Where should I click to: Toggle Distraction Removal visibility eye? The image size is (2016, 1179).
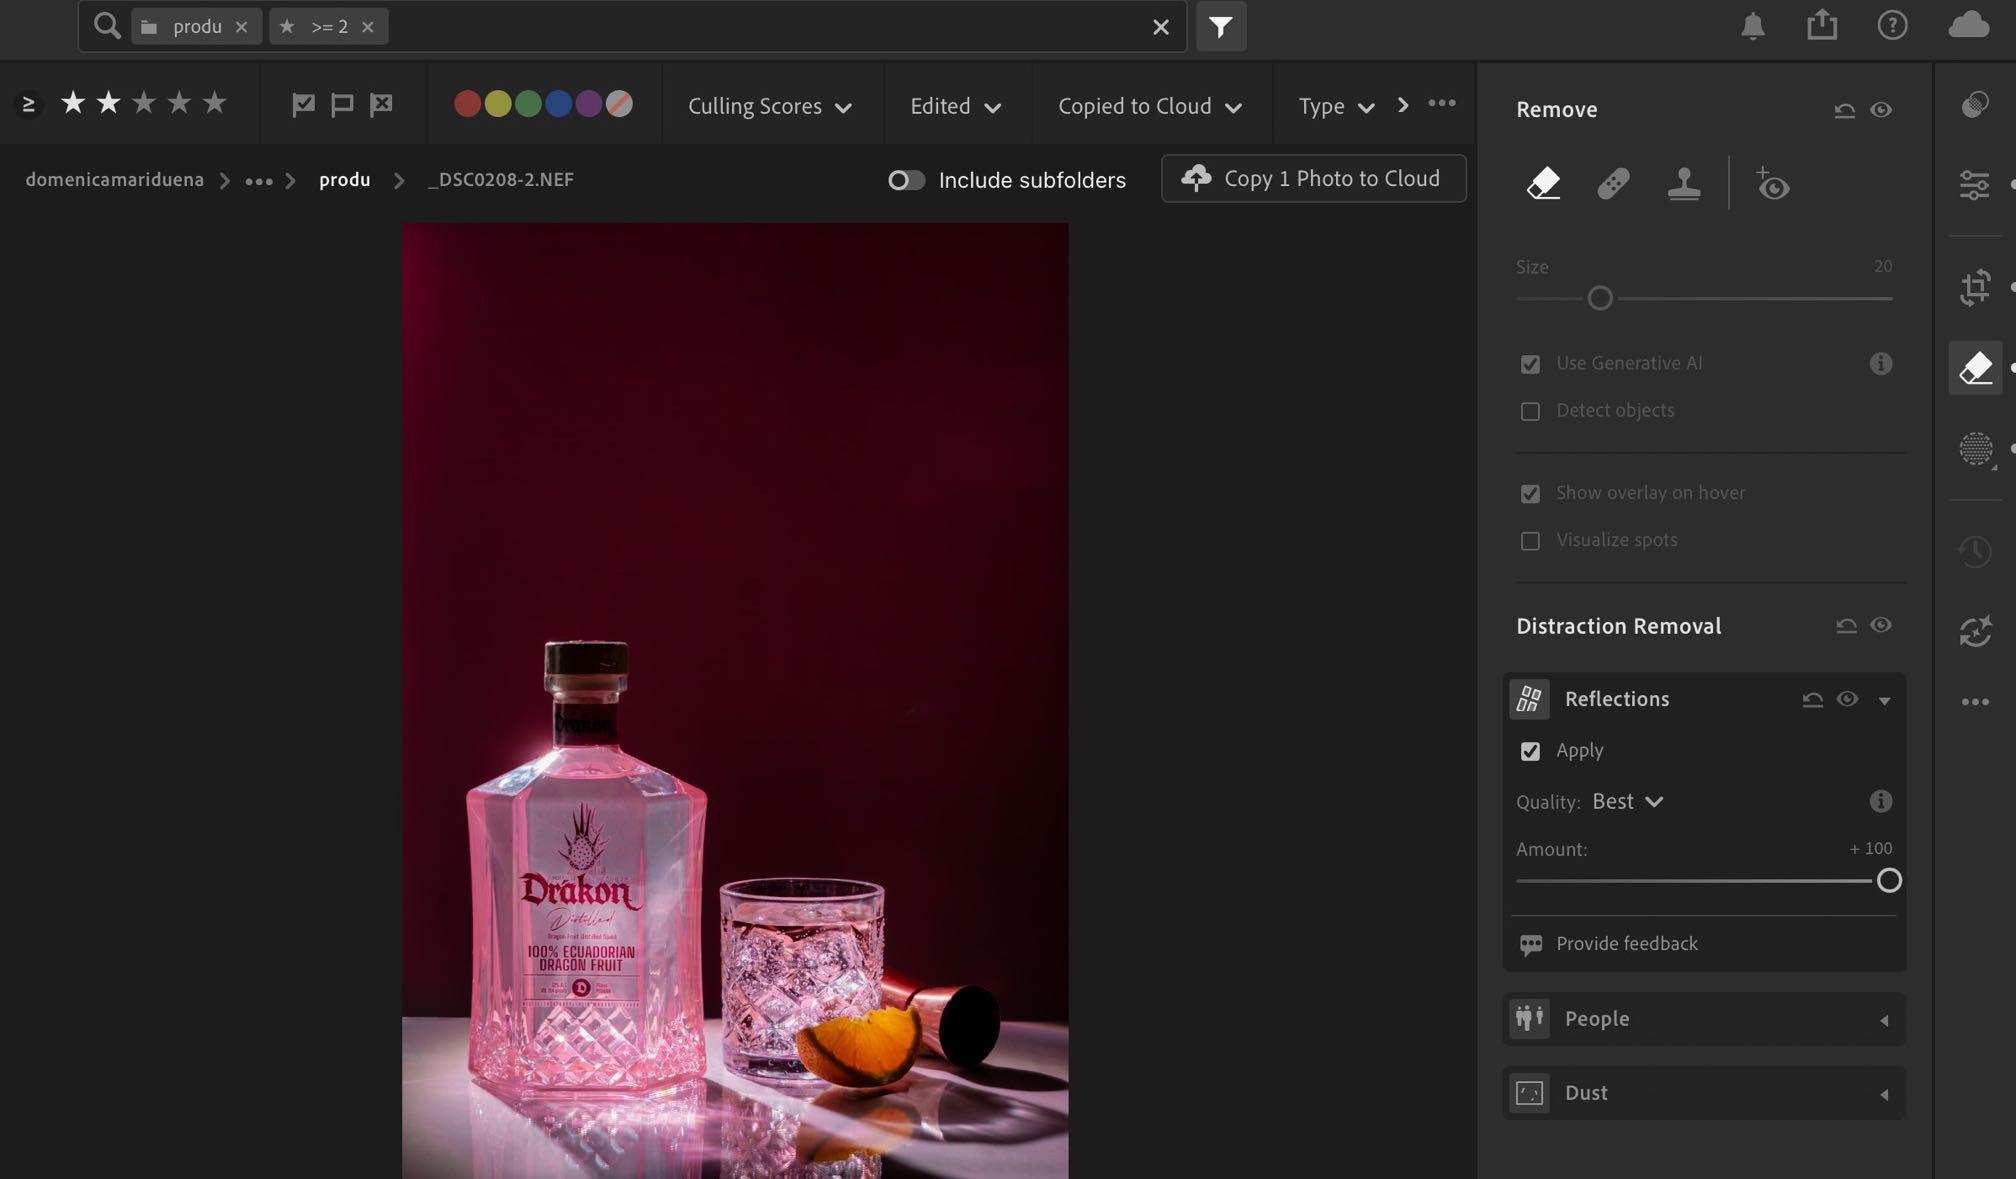(1880, 625)
